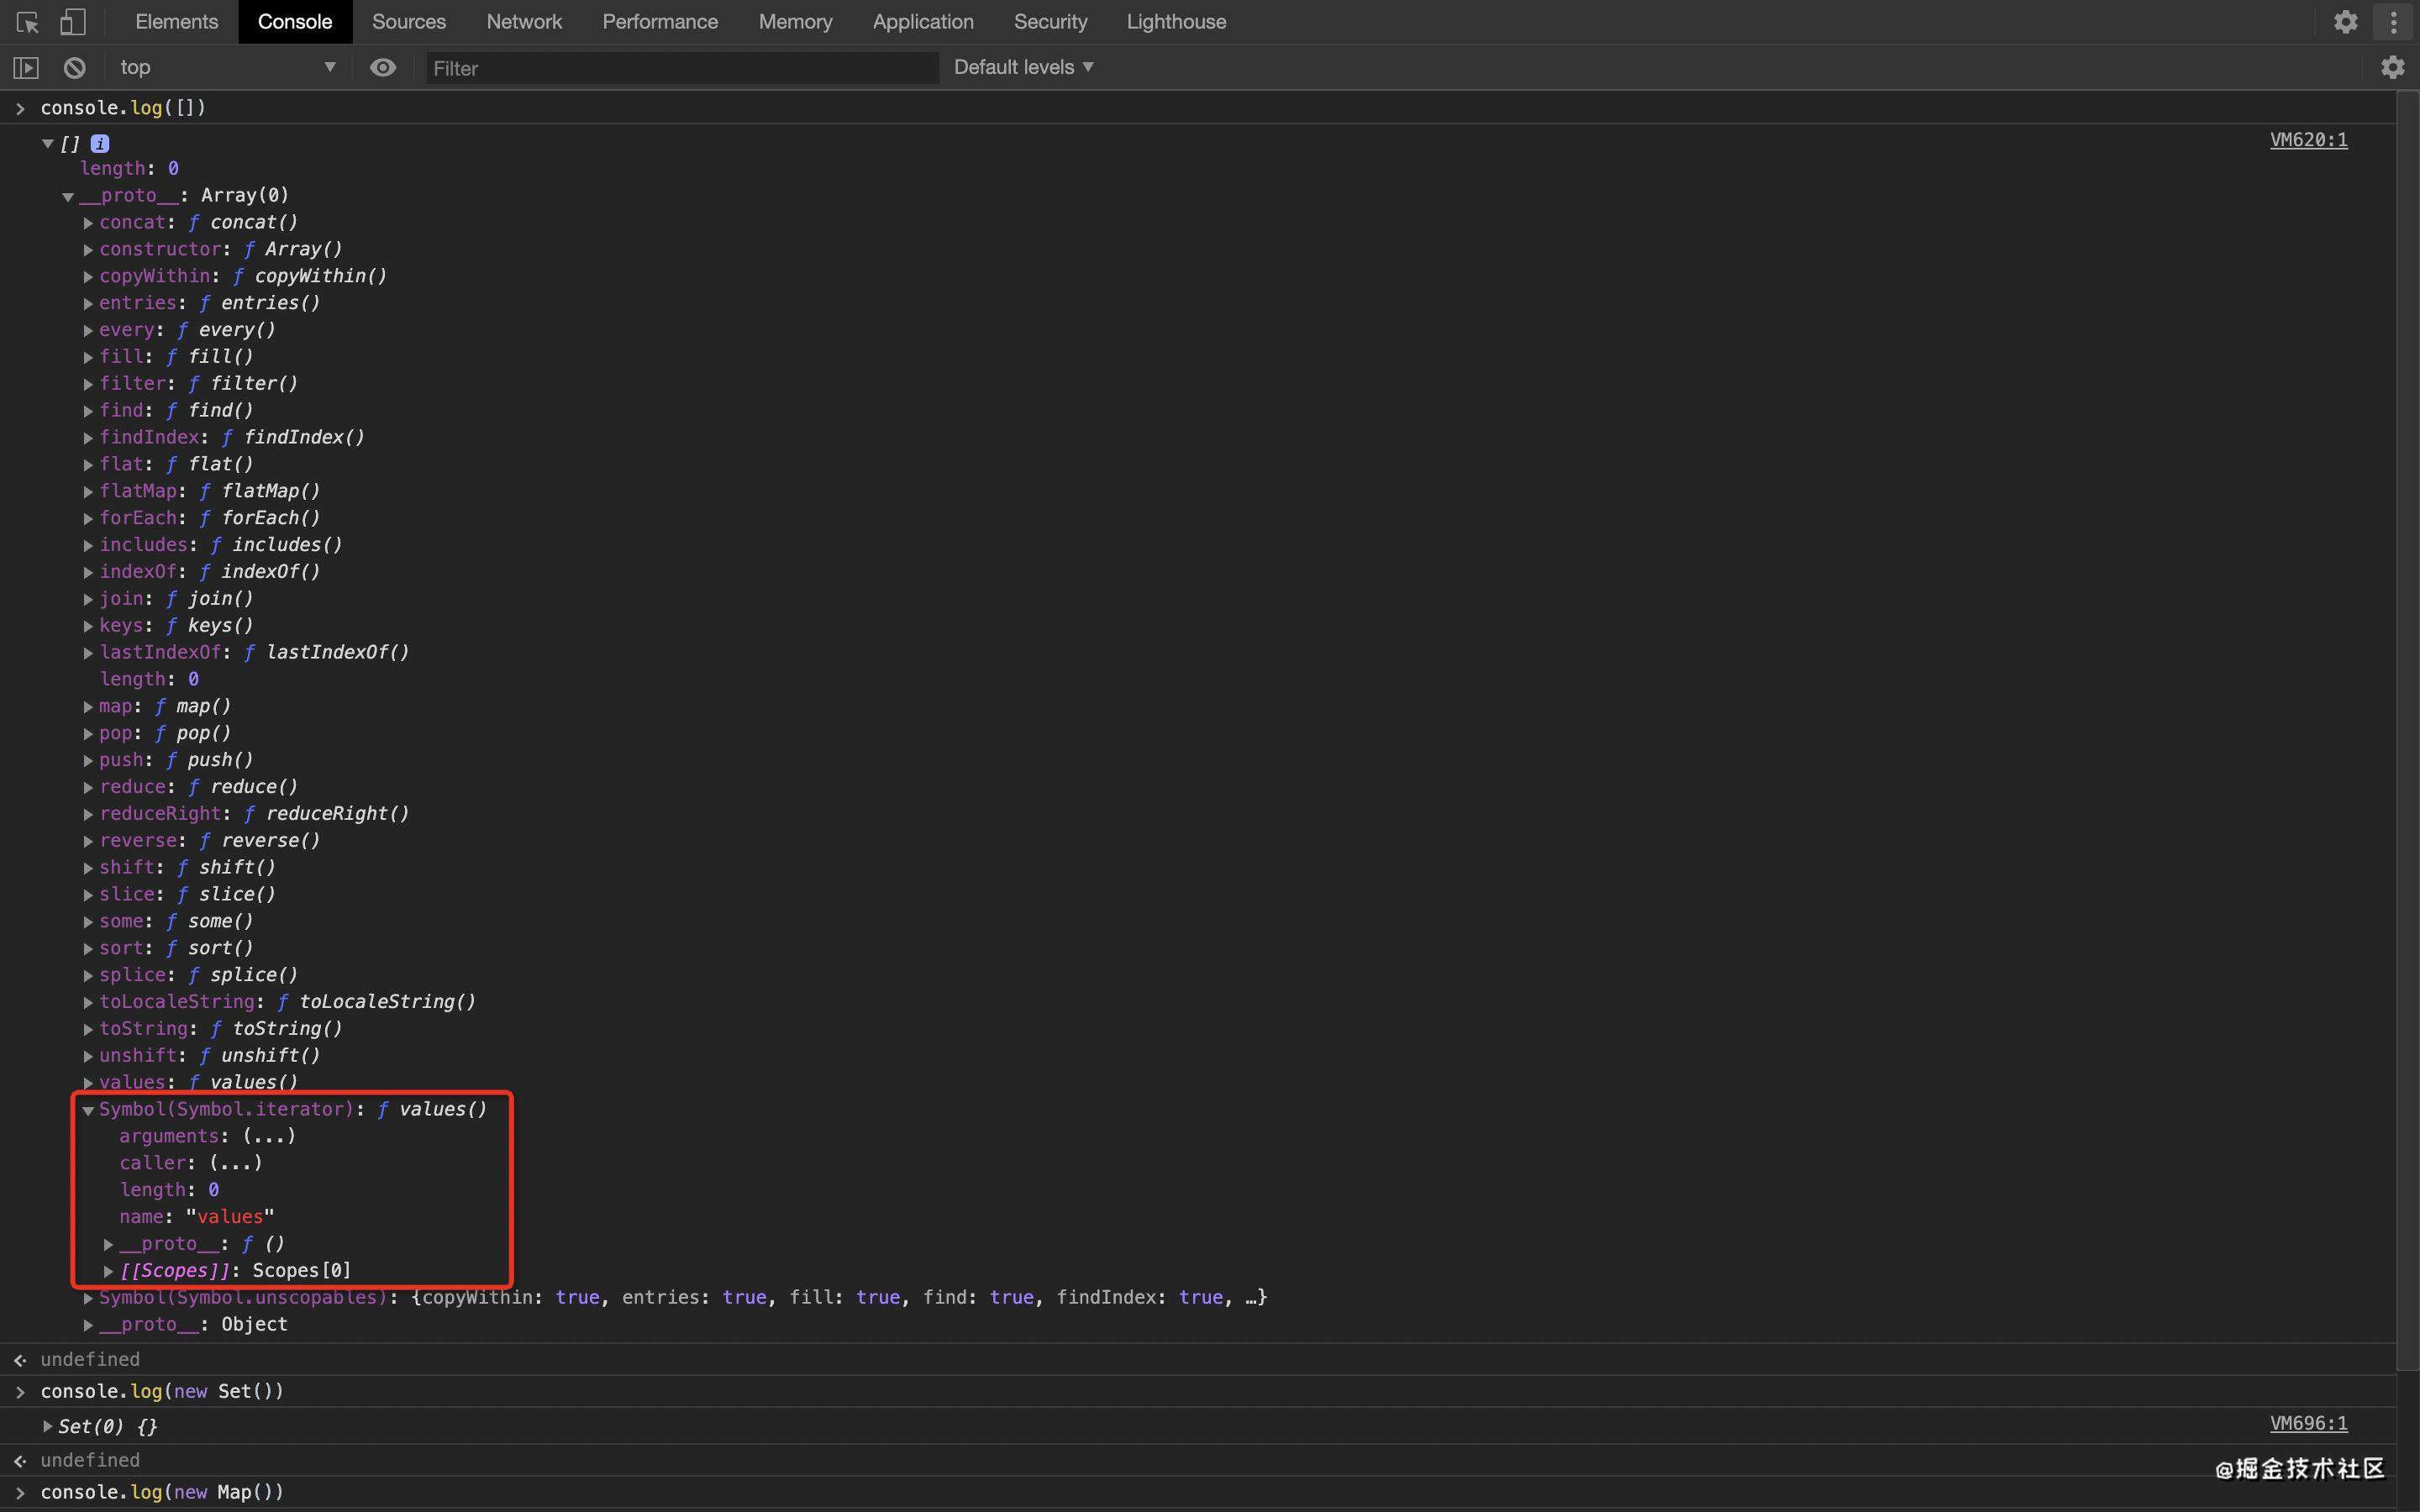The width and height of the screenshot is (2420, 1512).
Task: Collapse the Symbol(Symbol.iterator) entry
Action: (88, 1110)
